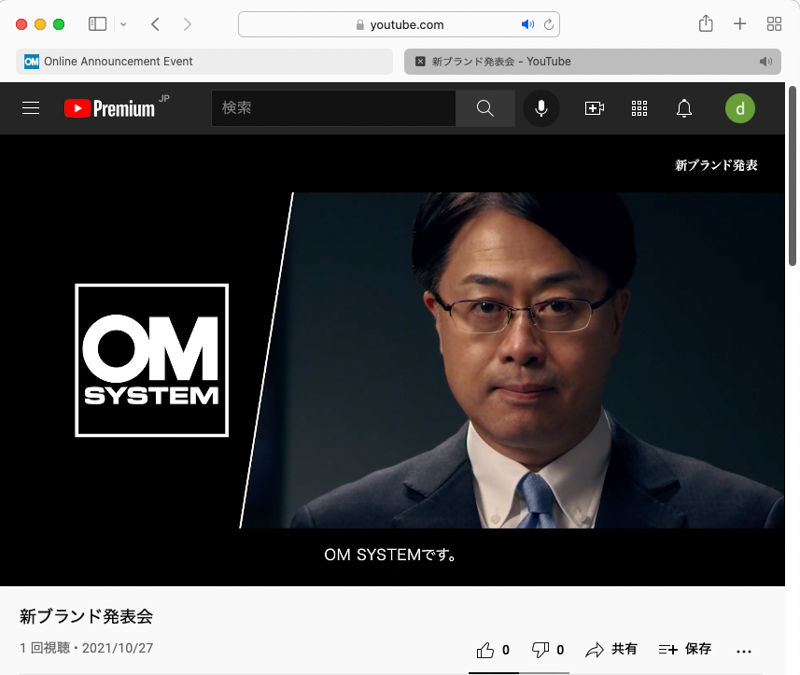Open the YouTube apps grid icon
The height and width of the screenshot is (675, 800).
click(x=639, y=108)
